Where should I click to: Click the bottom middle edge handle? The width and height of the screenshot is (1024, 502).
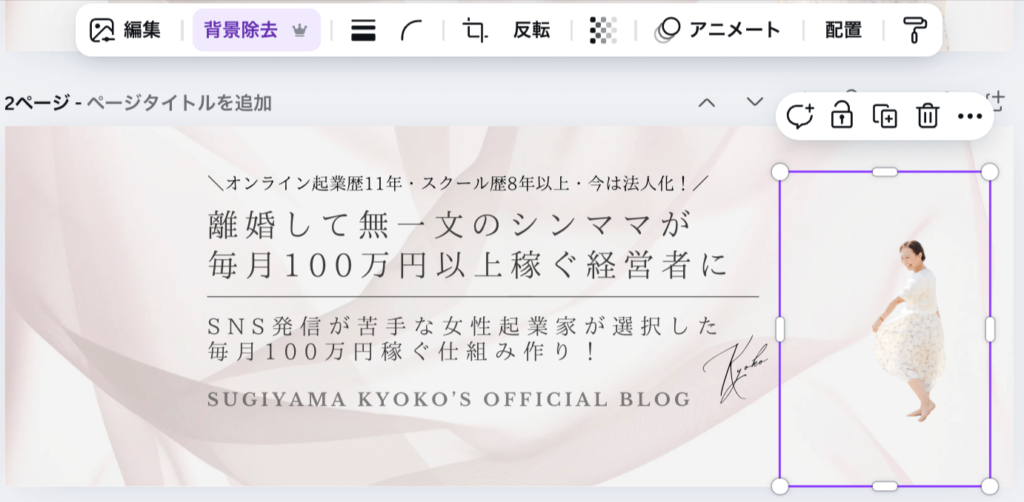click(x=885, y=486)
